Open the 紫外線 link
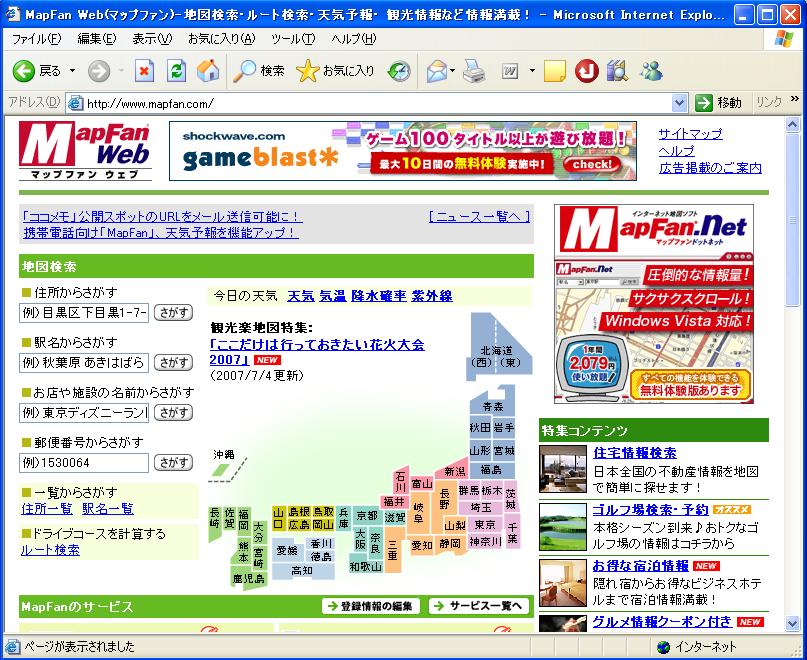The width and height of the screenshot is (807, 660). point(432,296)
